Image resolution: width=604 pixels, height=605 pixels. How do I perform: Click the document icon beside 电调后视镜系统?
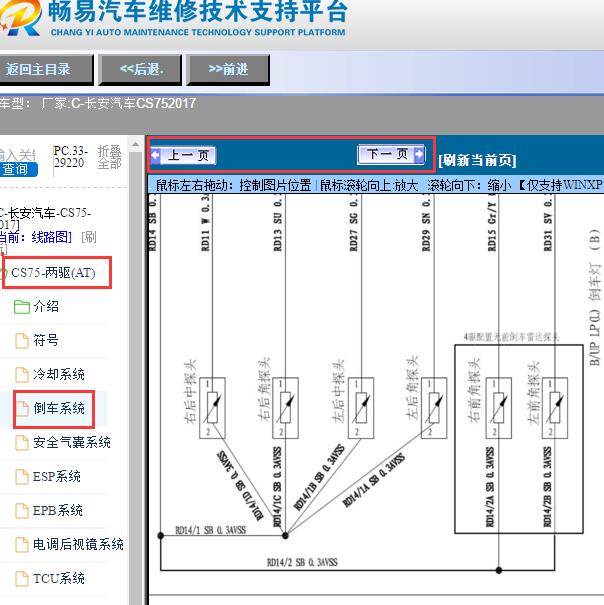[x=22, y=544]
